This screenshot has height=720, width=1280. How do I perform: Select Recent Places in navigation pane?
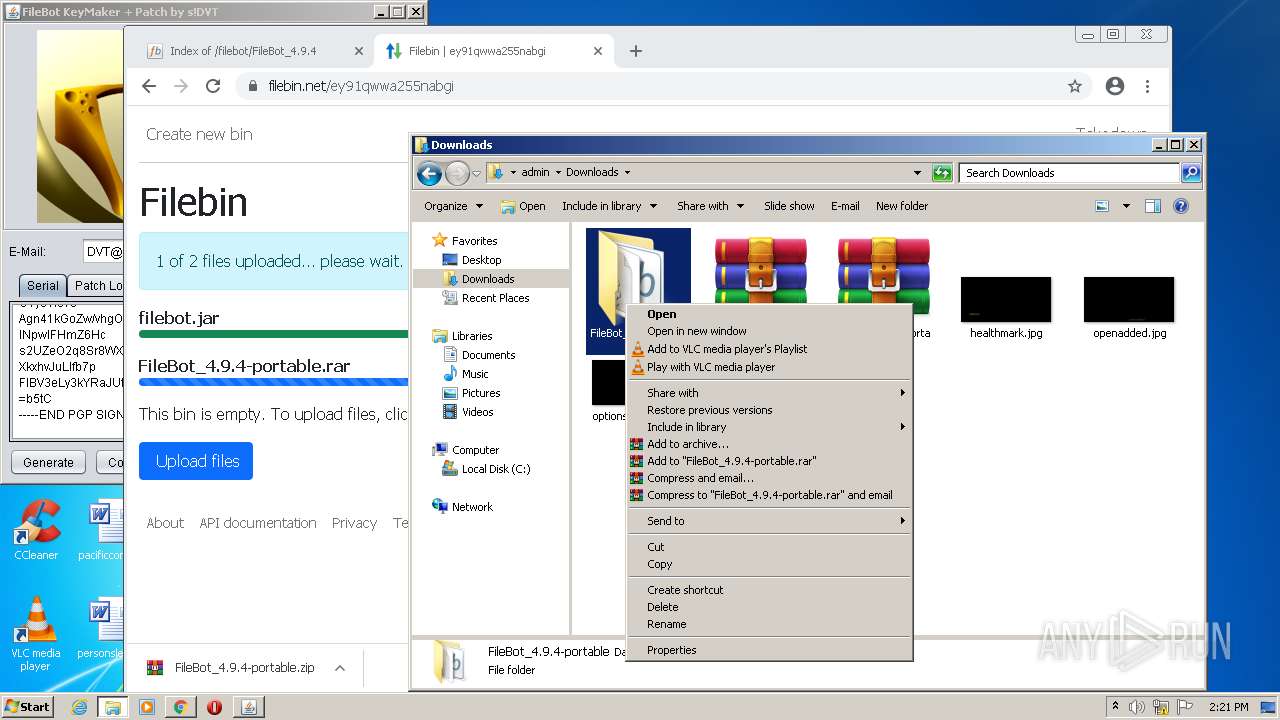tap(495, 298)
